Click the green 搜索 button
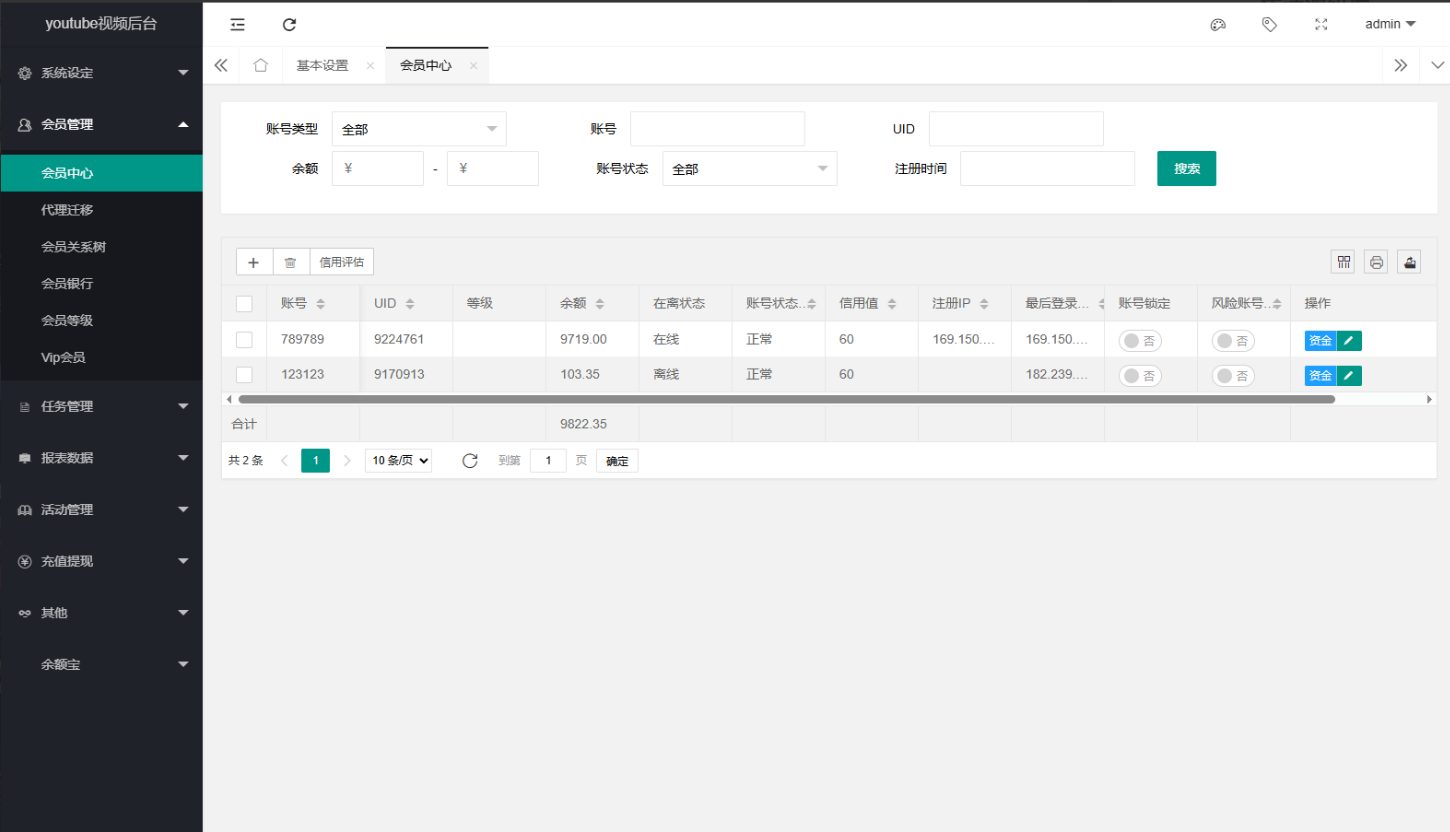Viewport: 1450px width, 832px height. 1187,169
